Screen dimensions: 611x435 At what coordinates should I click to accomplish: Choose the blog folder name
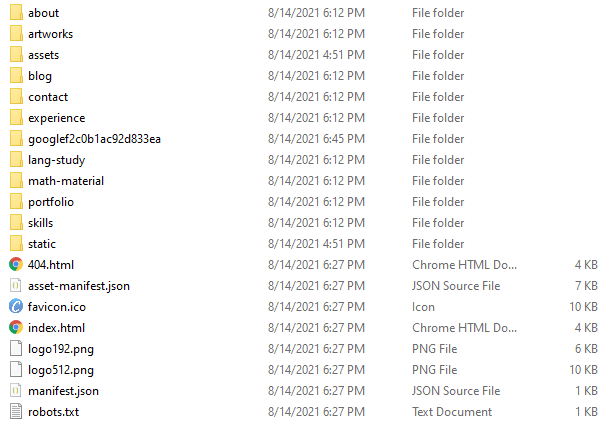[40, 76]
